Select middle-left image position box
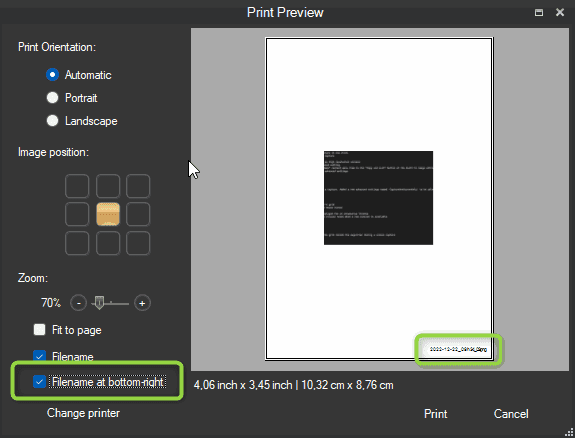Viewport: 575px width, 438px height. point(77,214)
